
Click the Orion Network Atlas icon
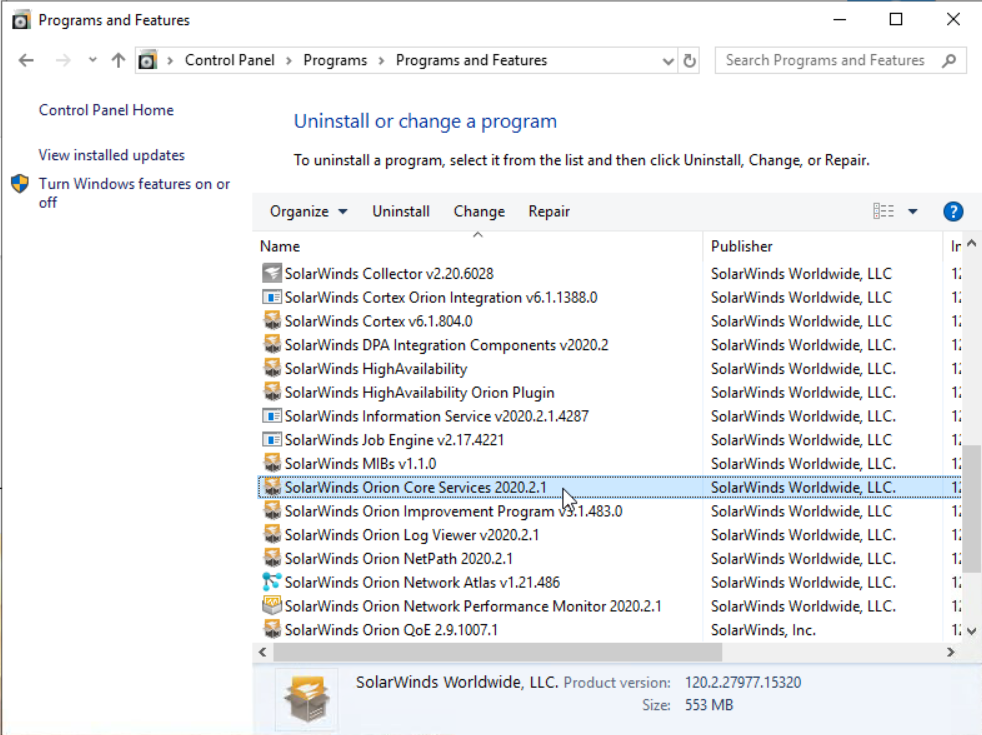271,583
